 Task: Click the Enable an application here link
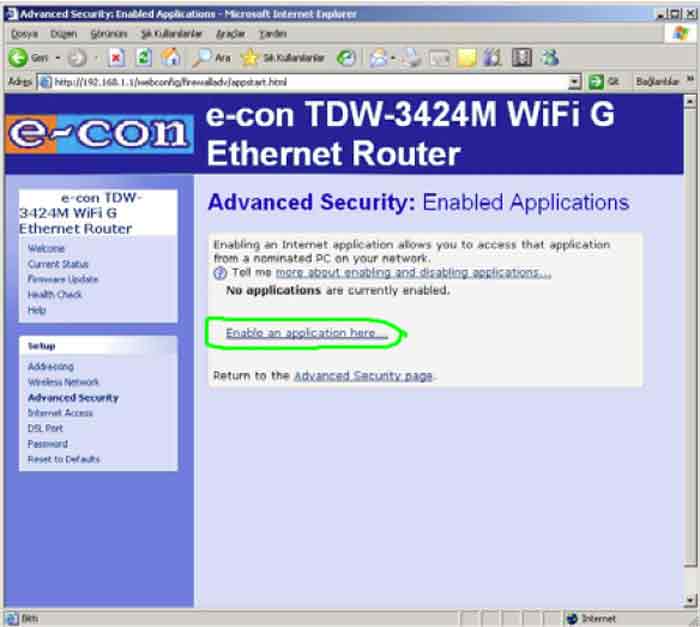point(307,333)
